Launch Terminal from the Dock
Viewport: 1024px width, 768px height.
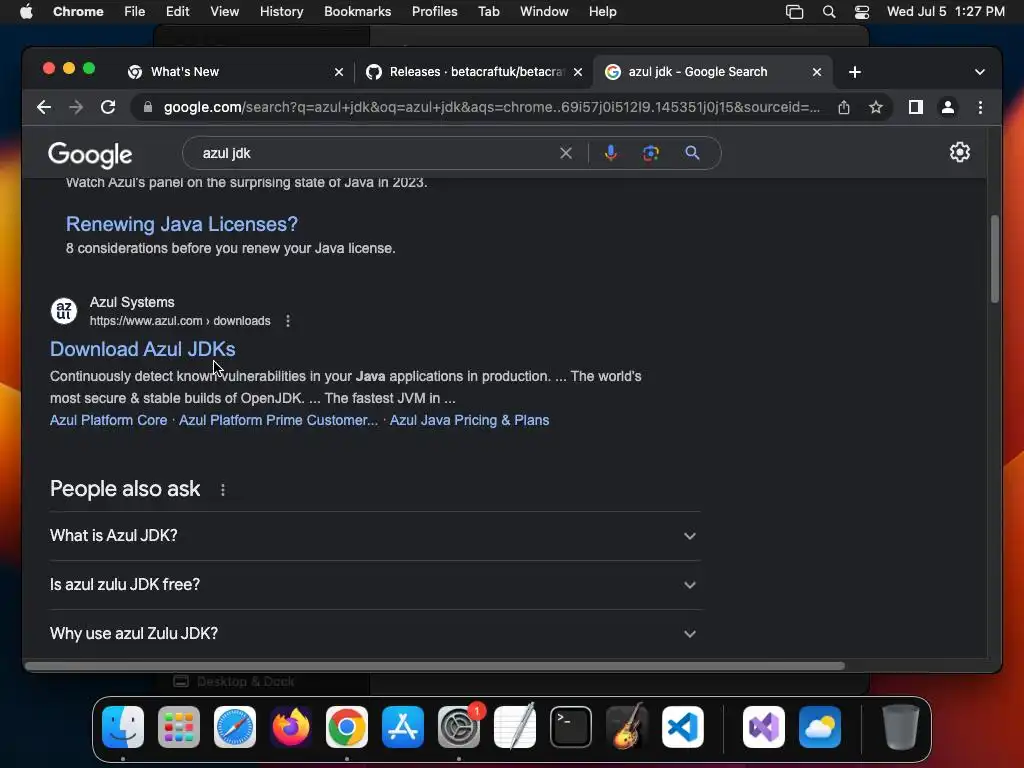pyautogui.click(x=571, y=727)
